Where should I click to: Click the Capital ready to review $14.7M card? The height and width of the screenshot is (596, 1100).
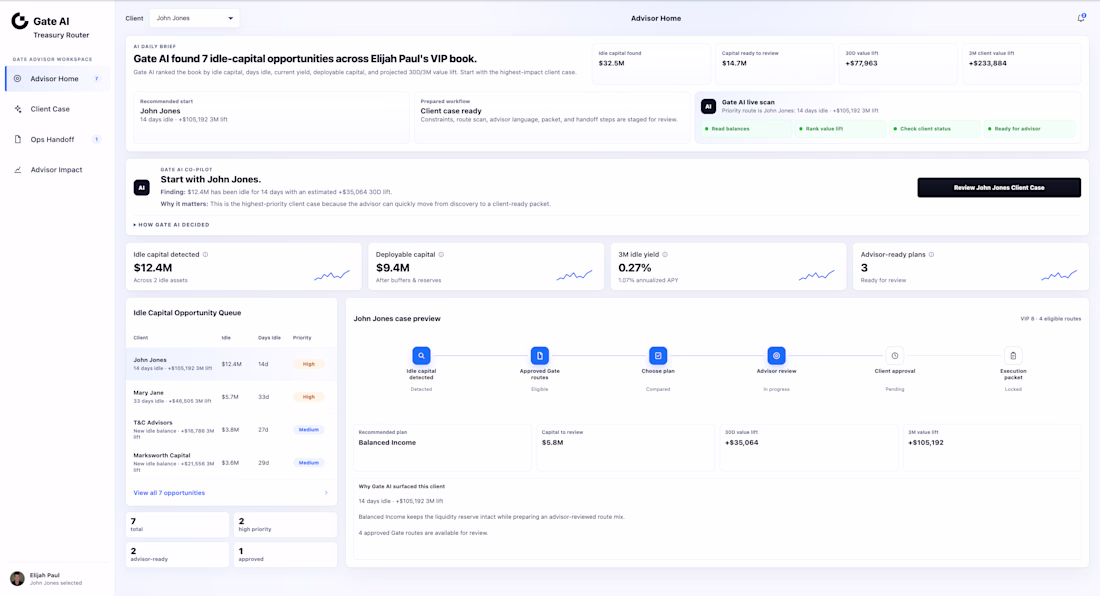click(x=774, y=63)
